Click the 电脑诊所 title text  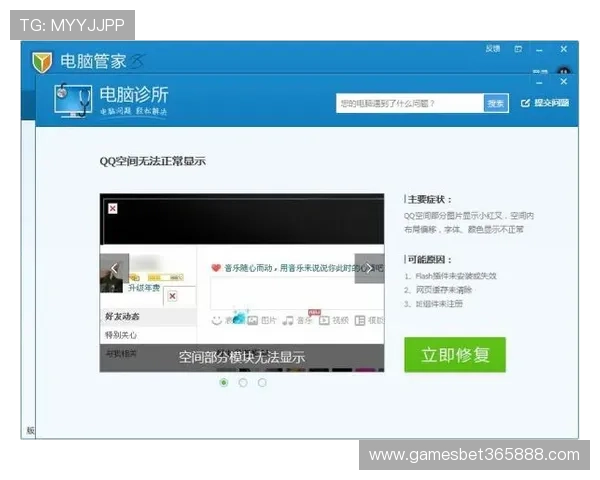[x=134, y=95]
